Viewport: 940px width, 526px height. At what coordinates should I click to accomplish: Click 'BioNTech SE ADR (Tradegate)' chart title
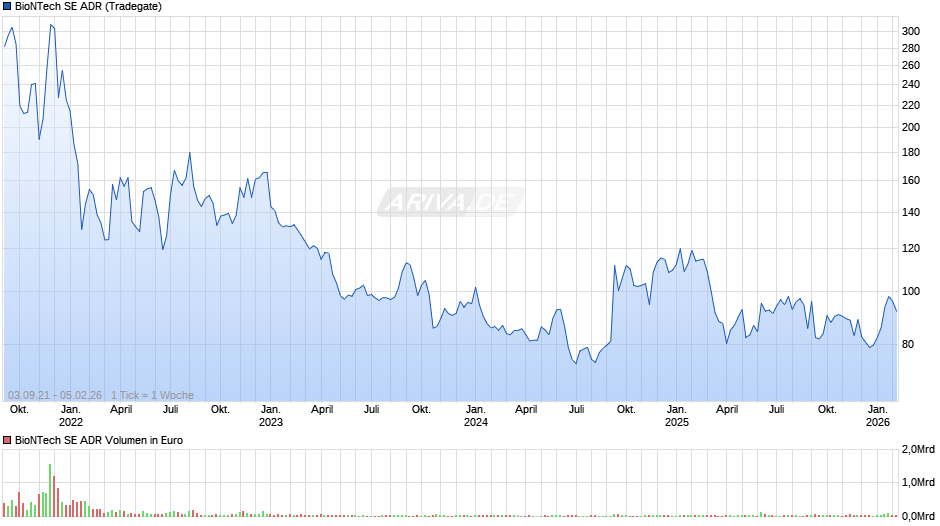pyautogui.click(x=88, y=7)
